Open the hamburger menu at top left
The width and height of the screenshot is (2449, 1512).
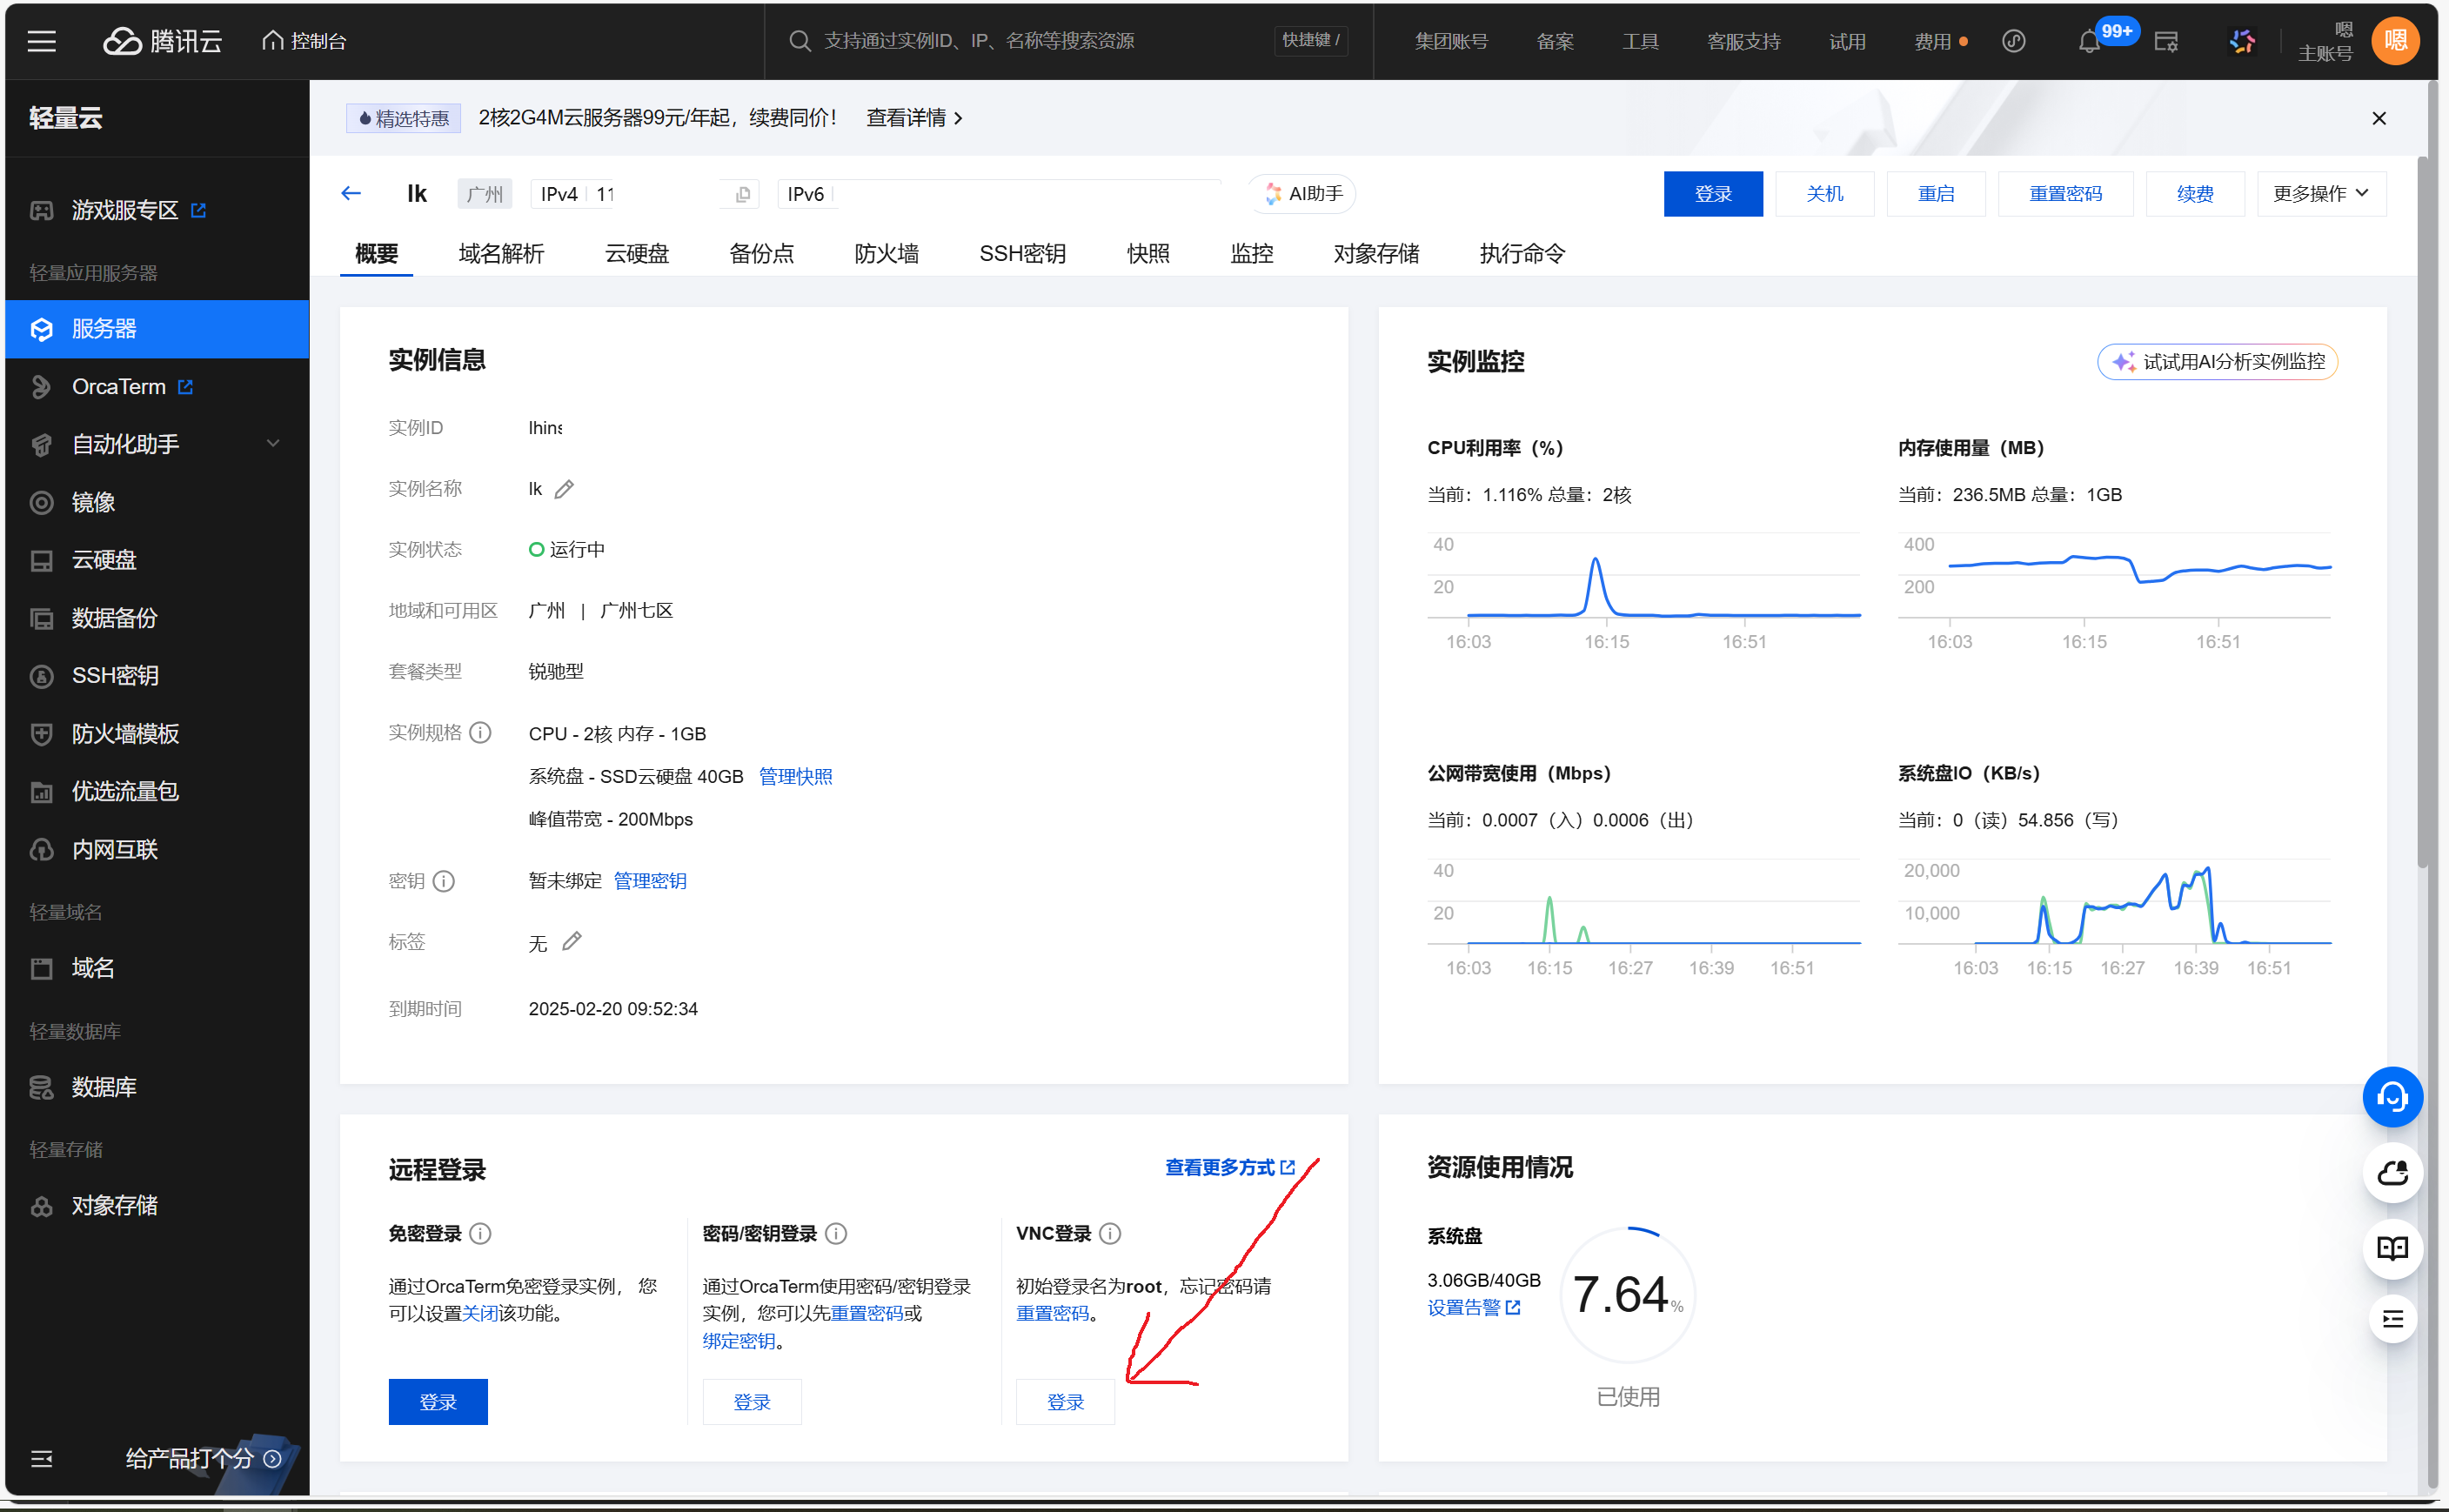(41, 41)
